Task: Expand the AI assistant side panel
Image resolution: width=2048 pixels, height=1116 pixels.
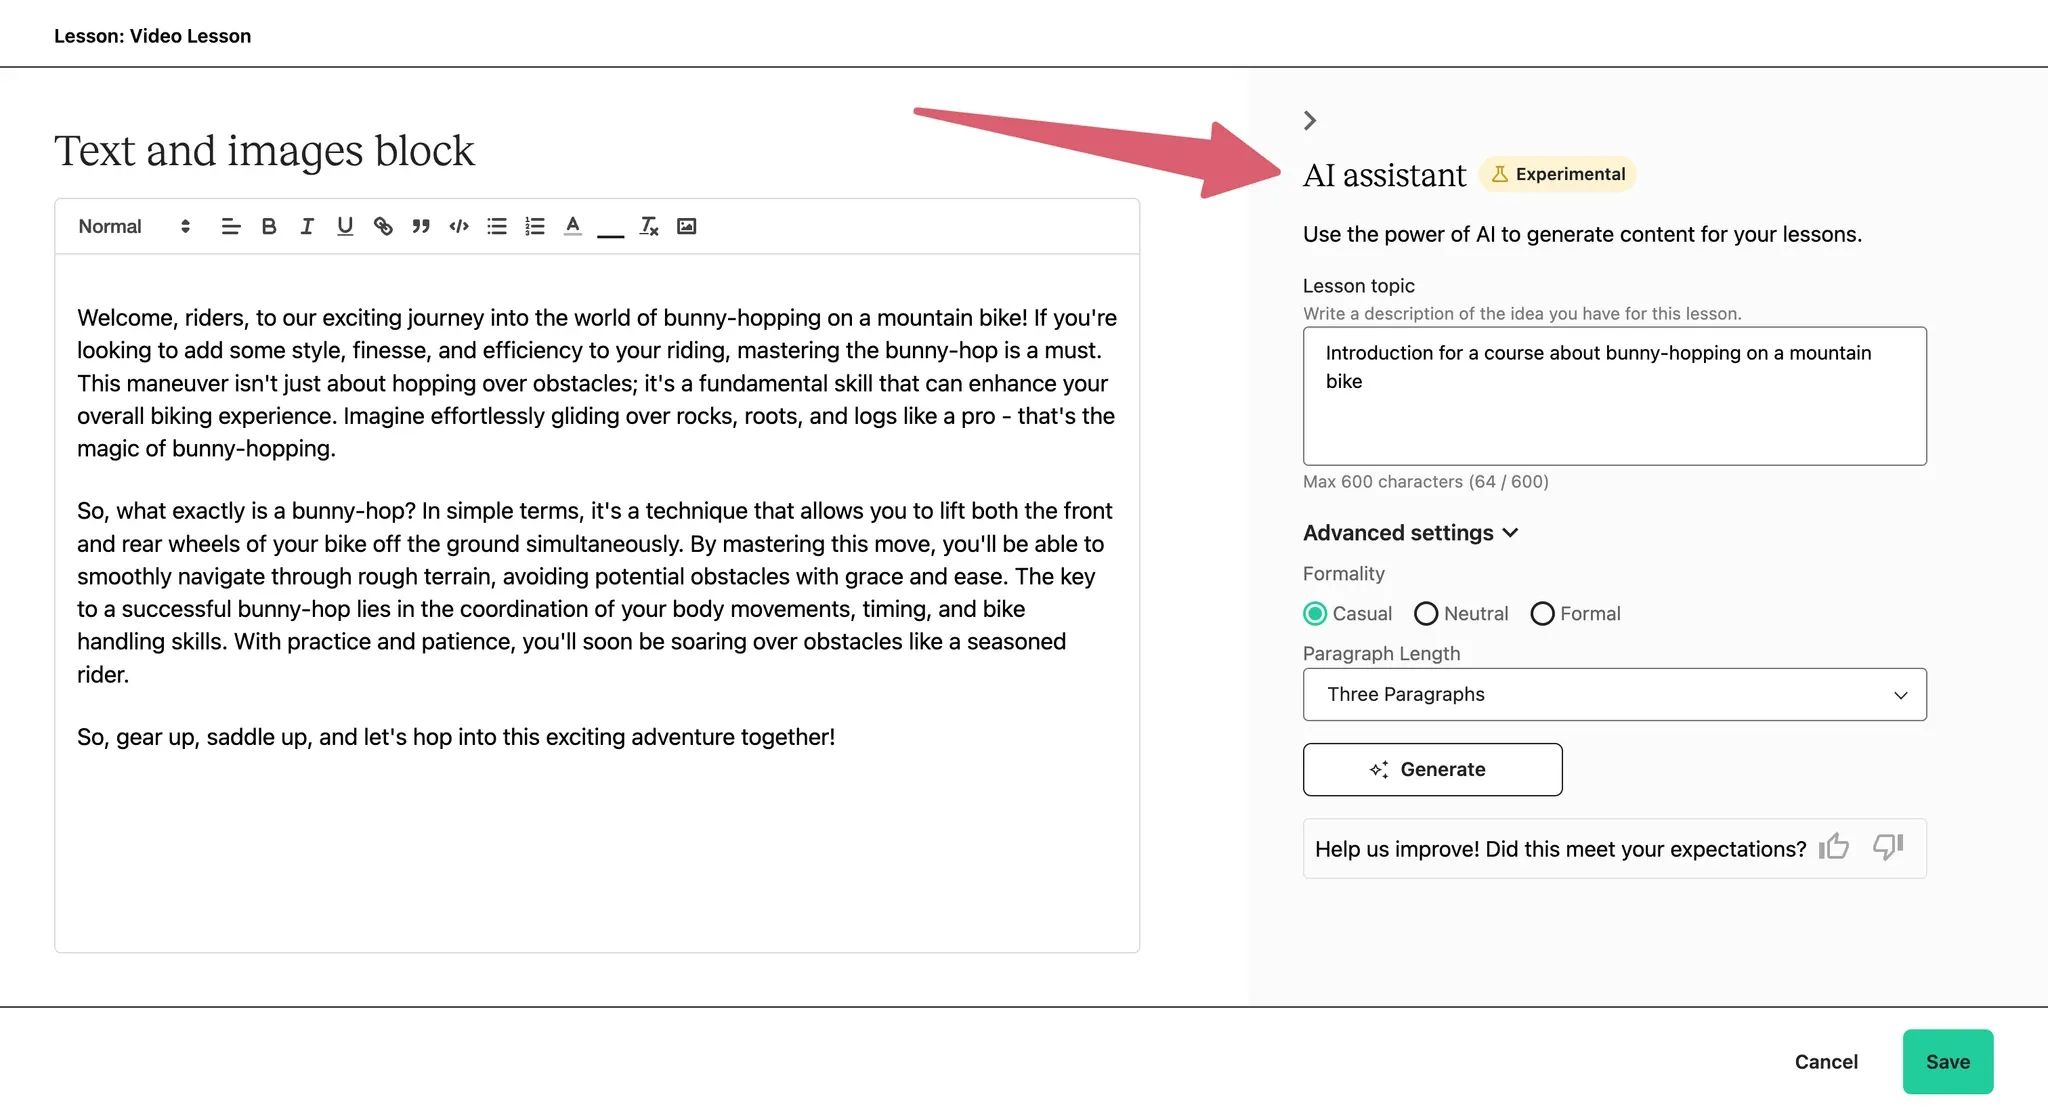Action: 1313,121
